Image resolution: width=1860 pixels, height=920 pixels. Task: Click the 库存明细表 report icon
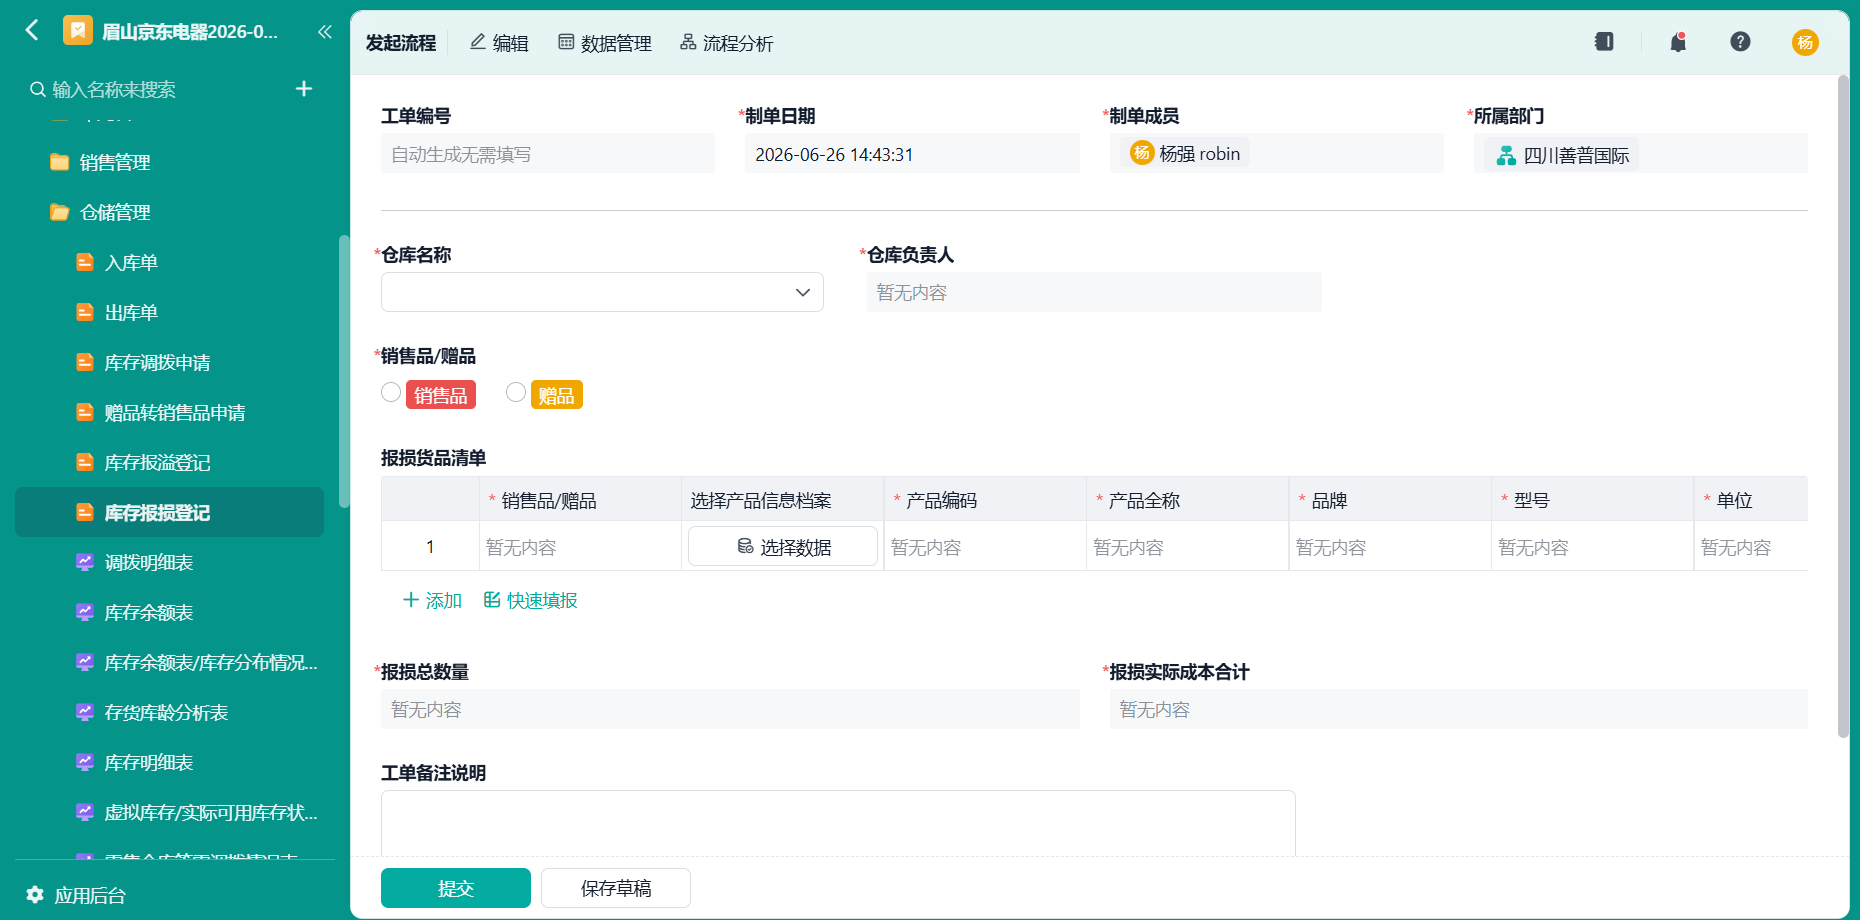pyautogui.click(x=85, y=762)
